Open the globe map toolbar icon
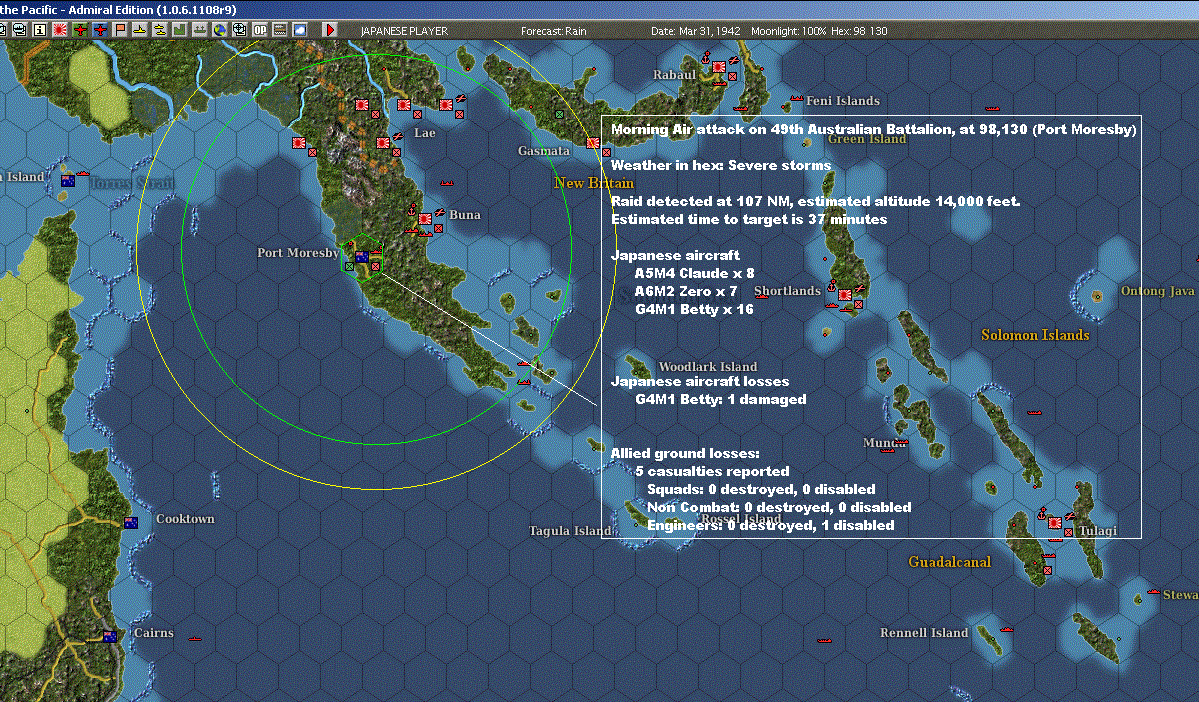Image resolution: width=1199 pixels, height=702 pixels. [x=219, y=30]
